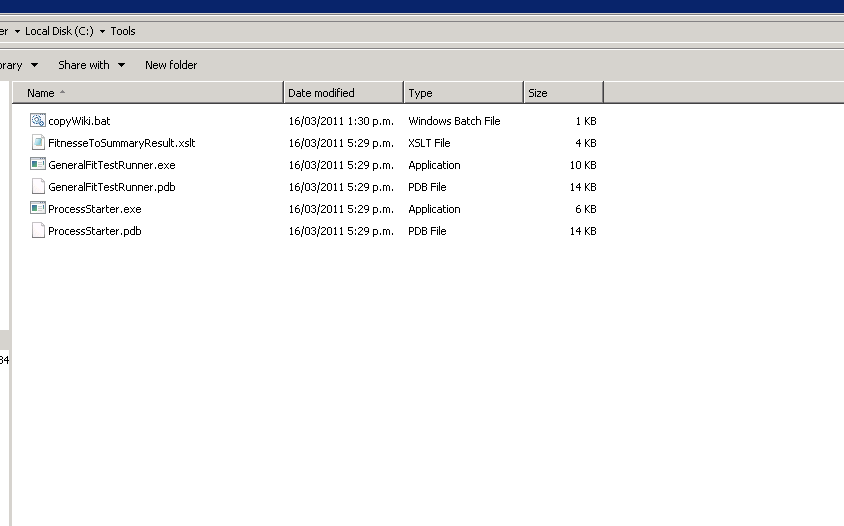Click the 14 KB size of GeneralFitTestRunner.pdb
844x526 pixels.
(583, 187)
